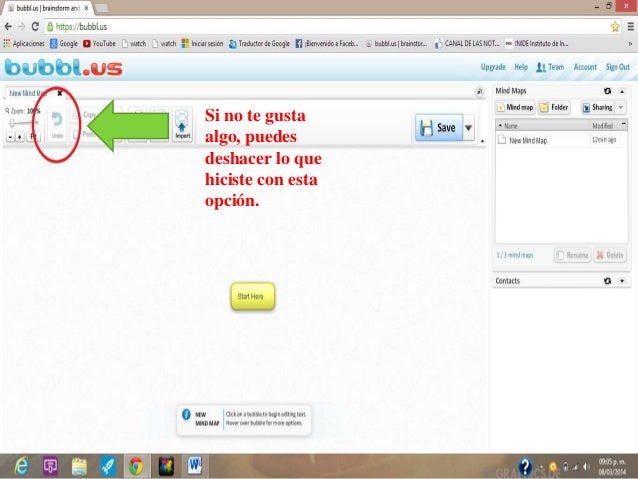Expand the Contacts panel

(622, 281)
